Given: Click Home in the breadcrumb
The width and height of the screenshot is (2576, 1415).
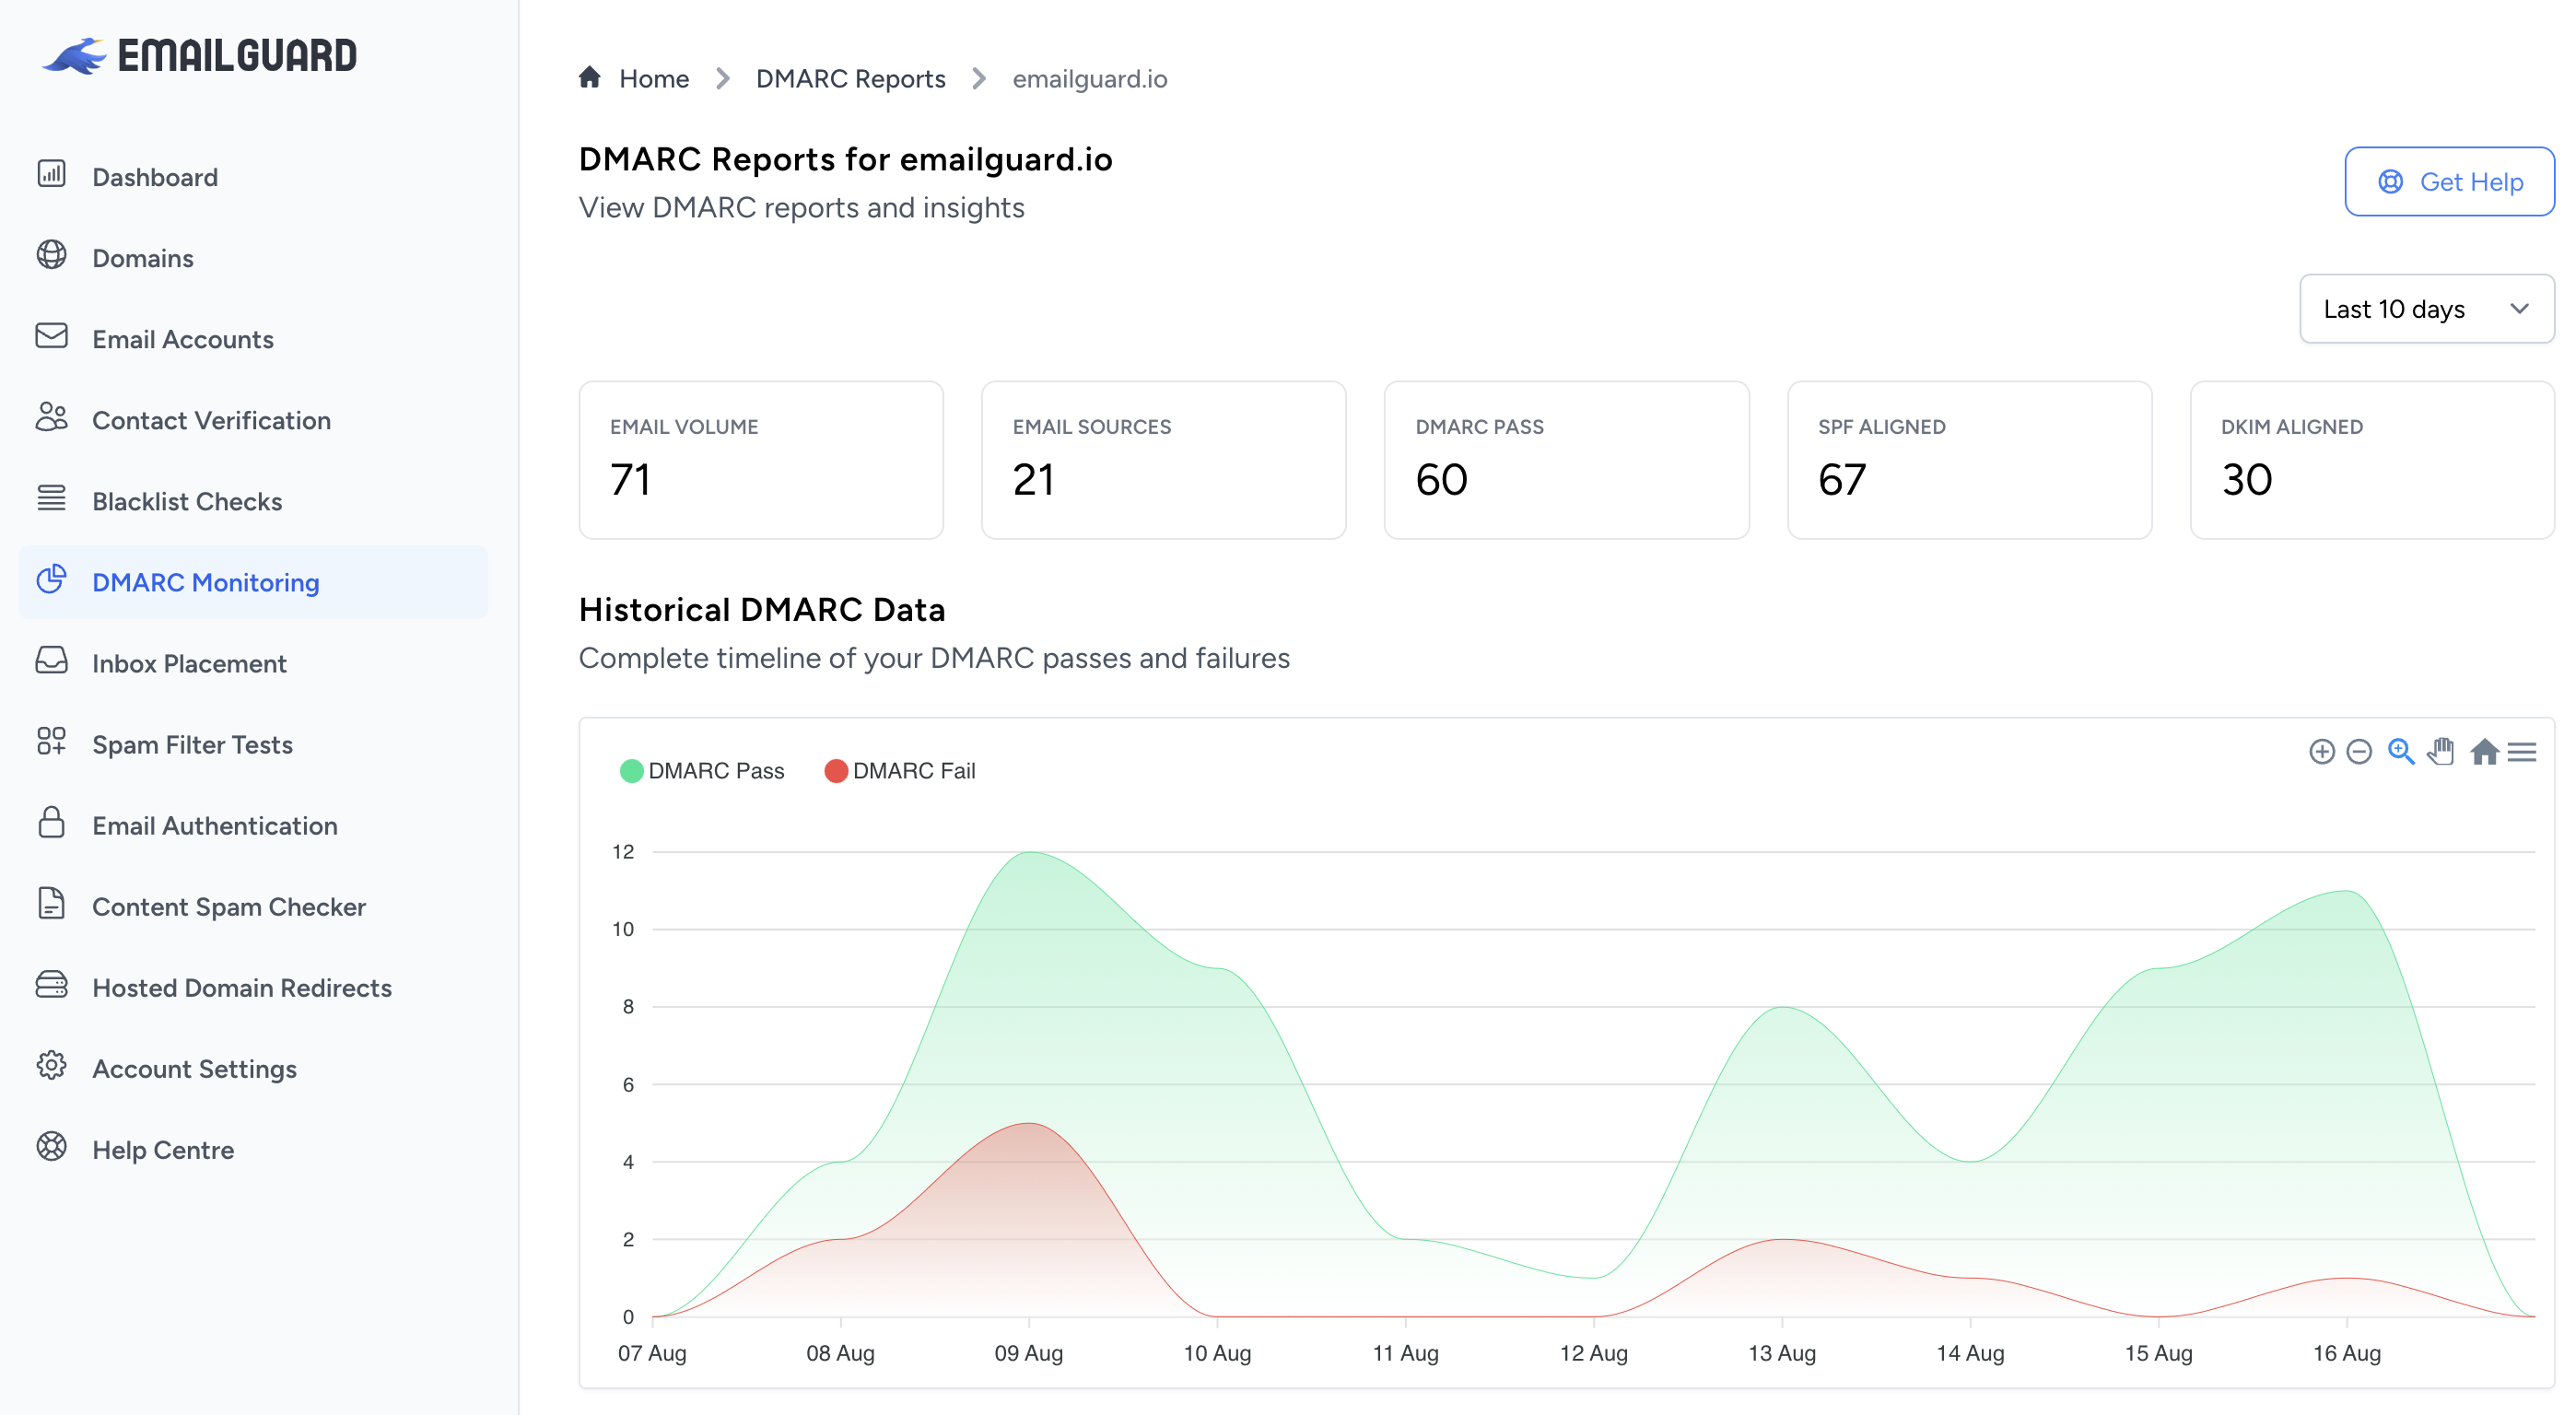Looking at the screenshot, I should pyautogui.click(x=654, y=78).
